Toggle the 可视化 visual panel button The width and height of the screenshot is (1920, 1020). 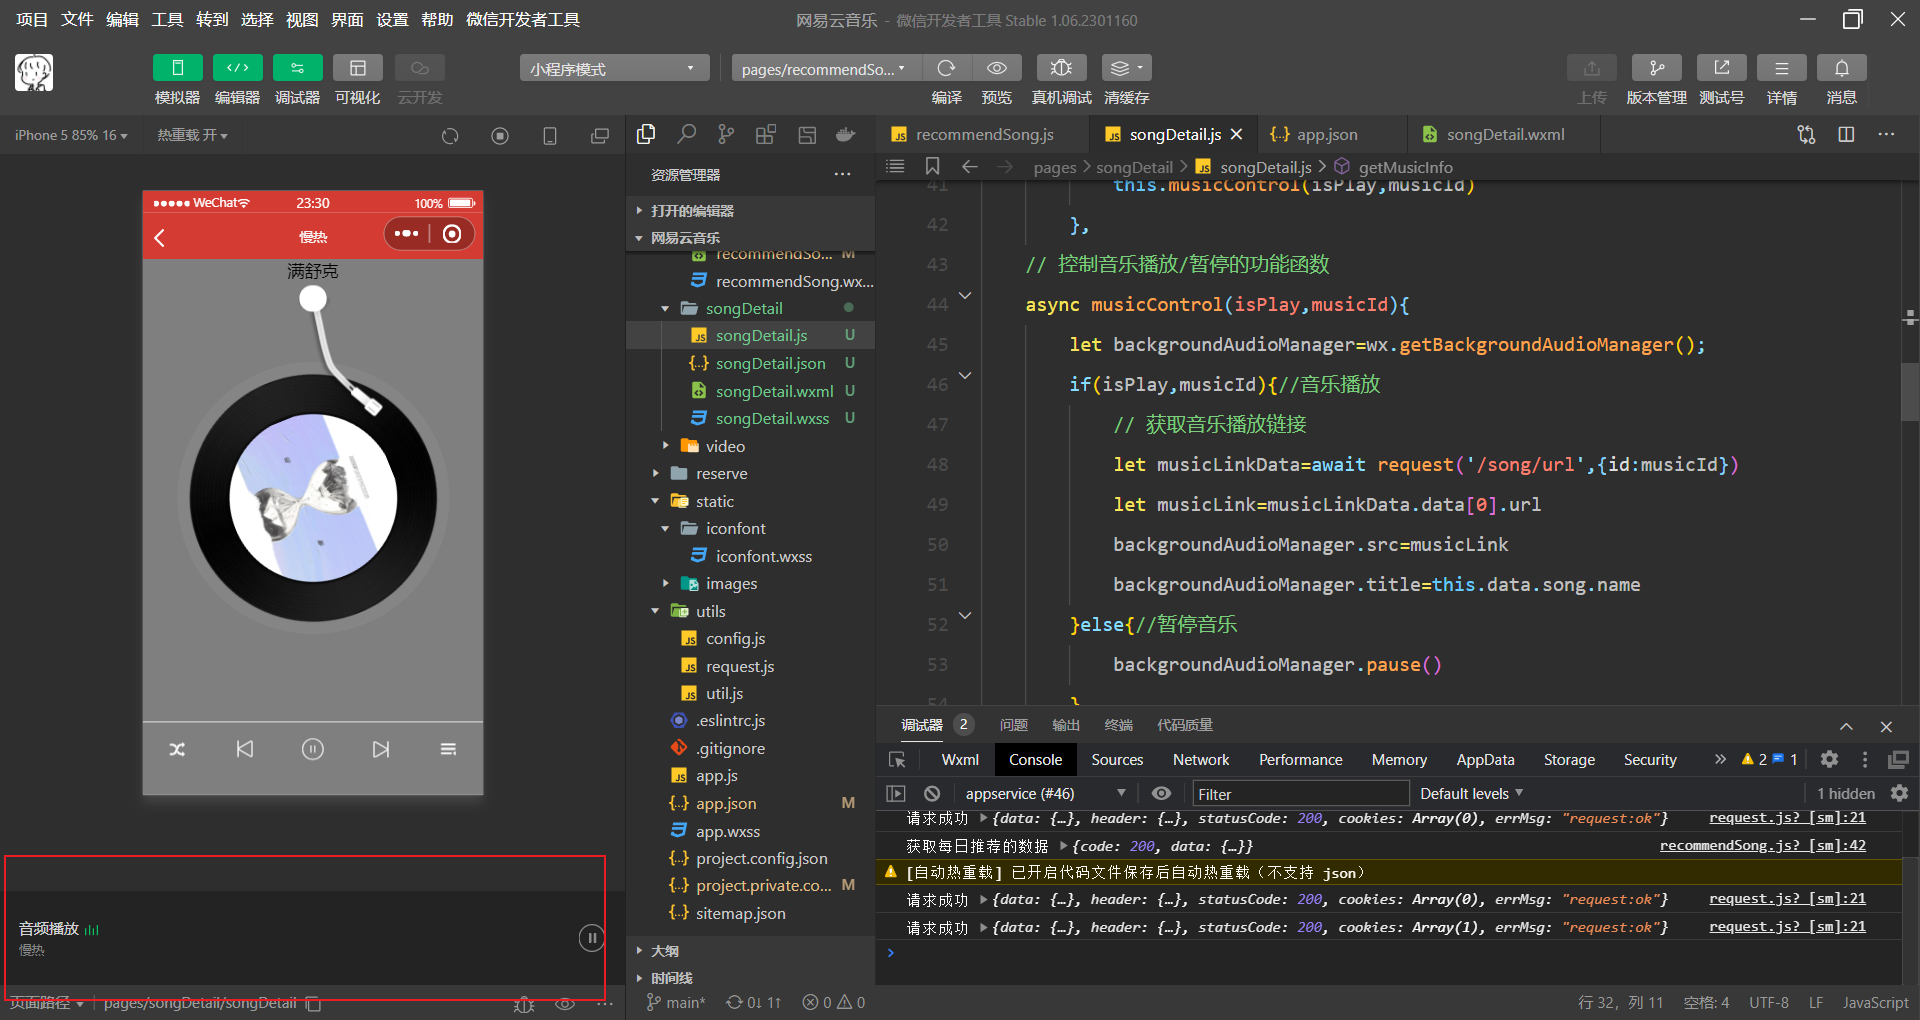[x=357, y=68]
